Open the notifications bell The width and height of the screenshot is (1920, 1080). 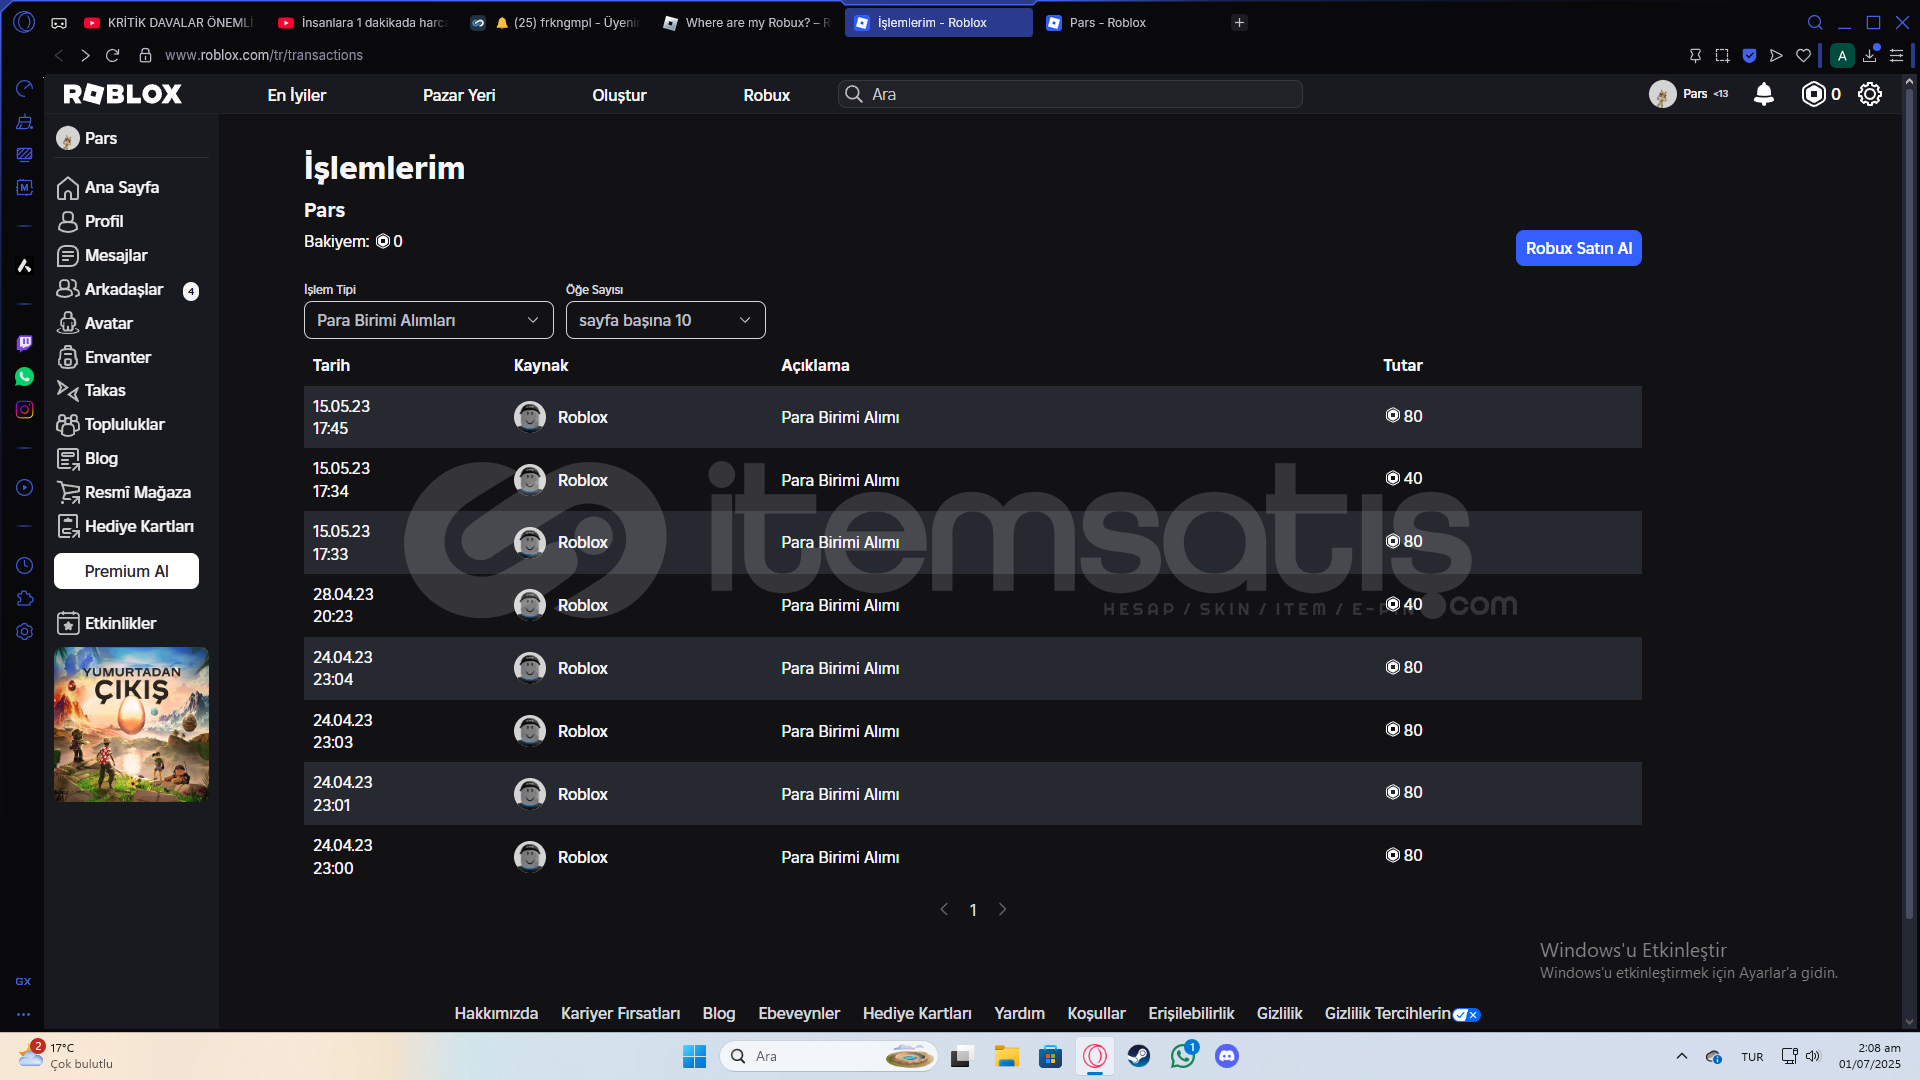tap(1764, 94)
